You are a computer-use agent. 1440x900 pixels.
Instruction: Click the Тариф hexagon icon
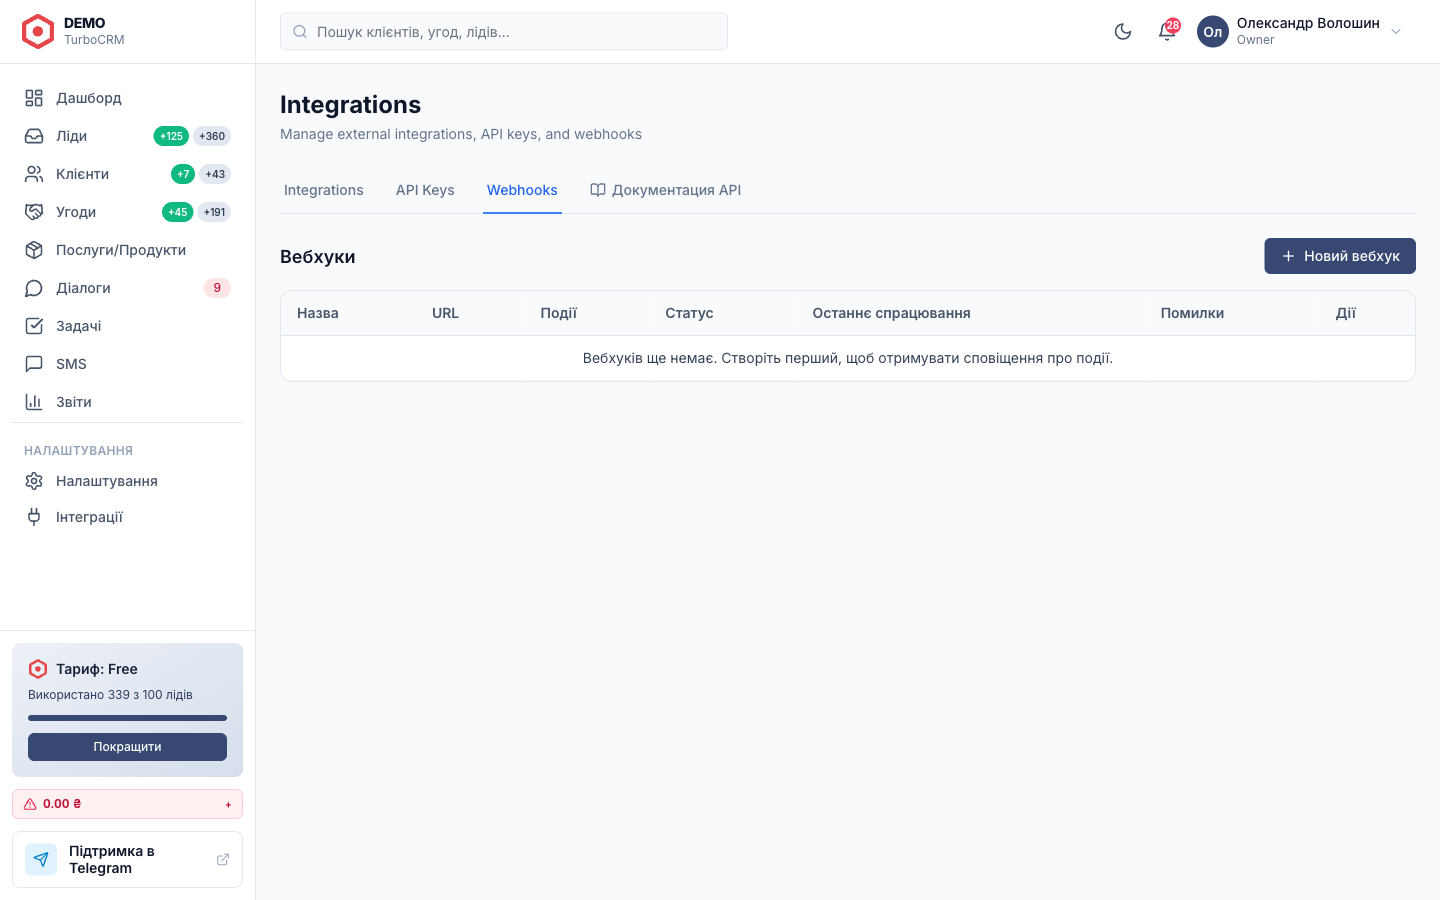38,669
